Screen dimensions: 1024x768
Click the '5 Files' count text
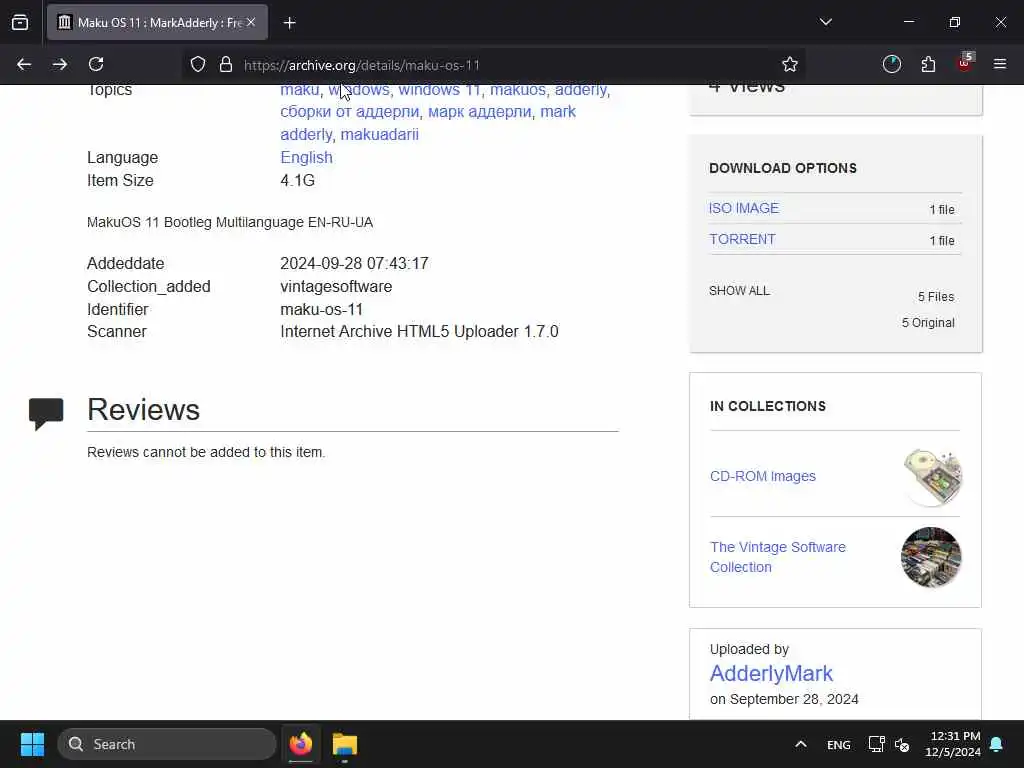[936, 296]
